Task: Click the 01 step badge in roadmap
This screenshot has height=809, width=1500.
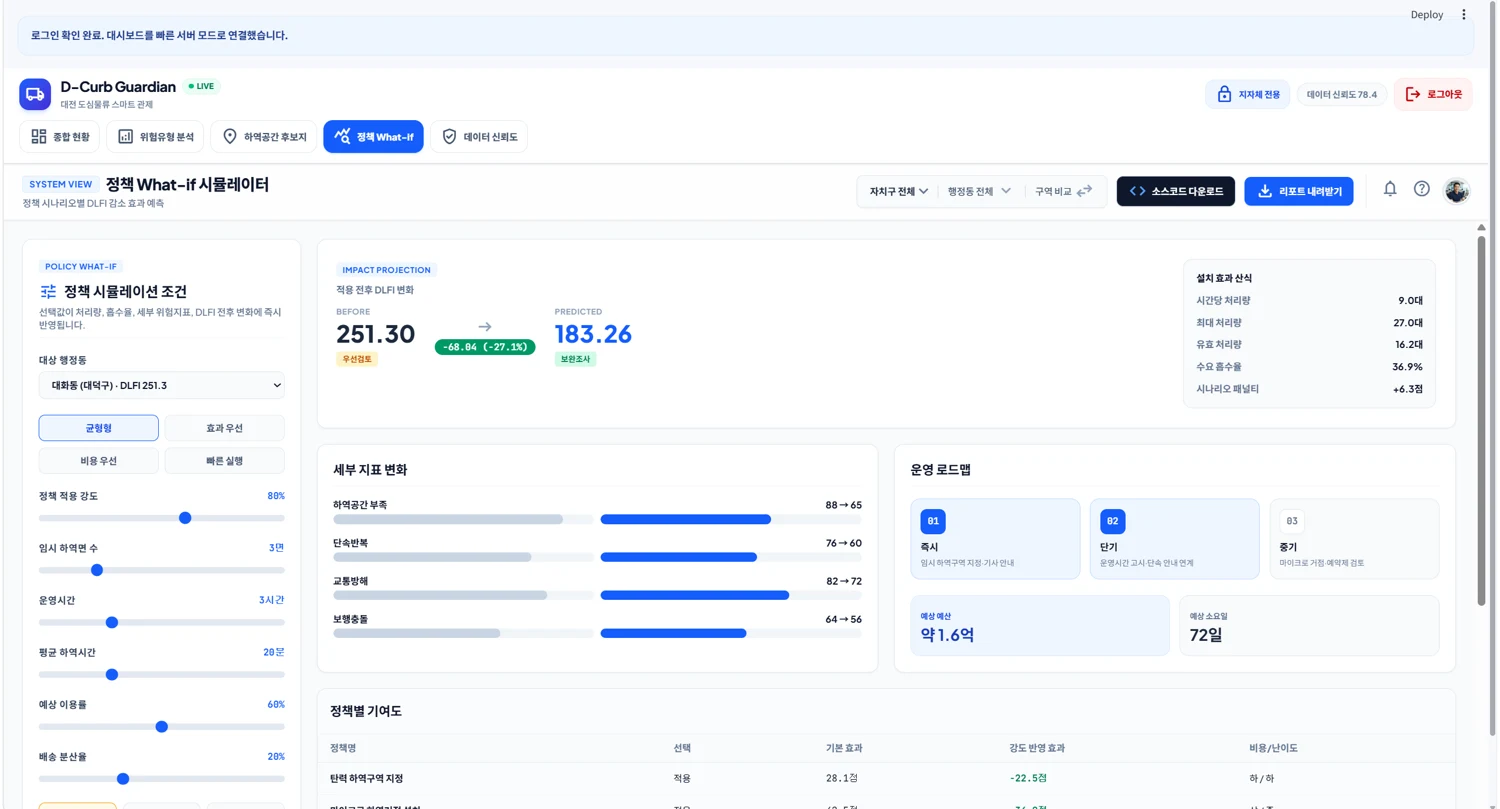Action: click(933, 521)
